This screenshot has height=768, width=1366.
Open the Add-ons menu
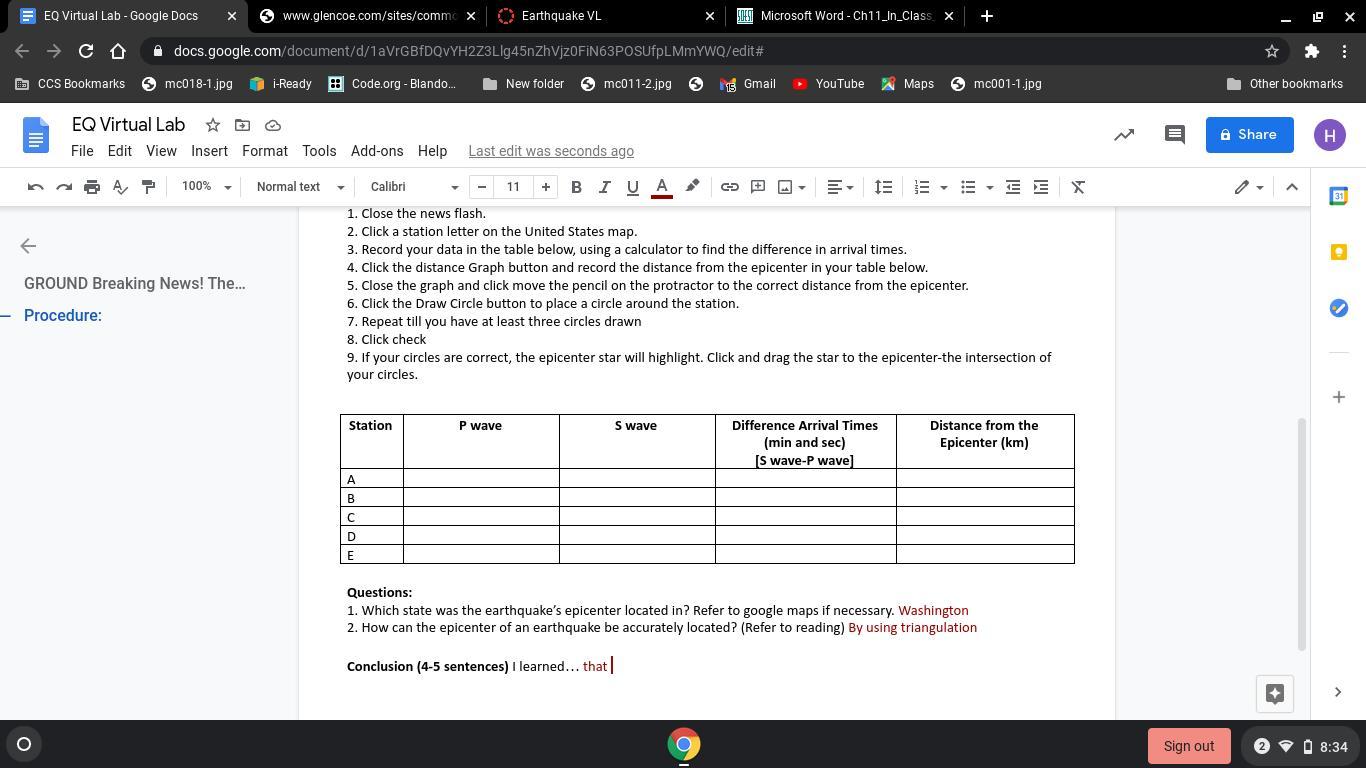click(377, 151)
